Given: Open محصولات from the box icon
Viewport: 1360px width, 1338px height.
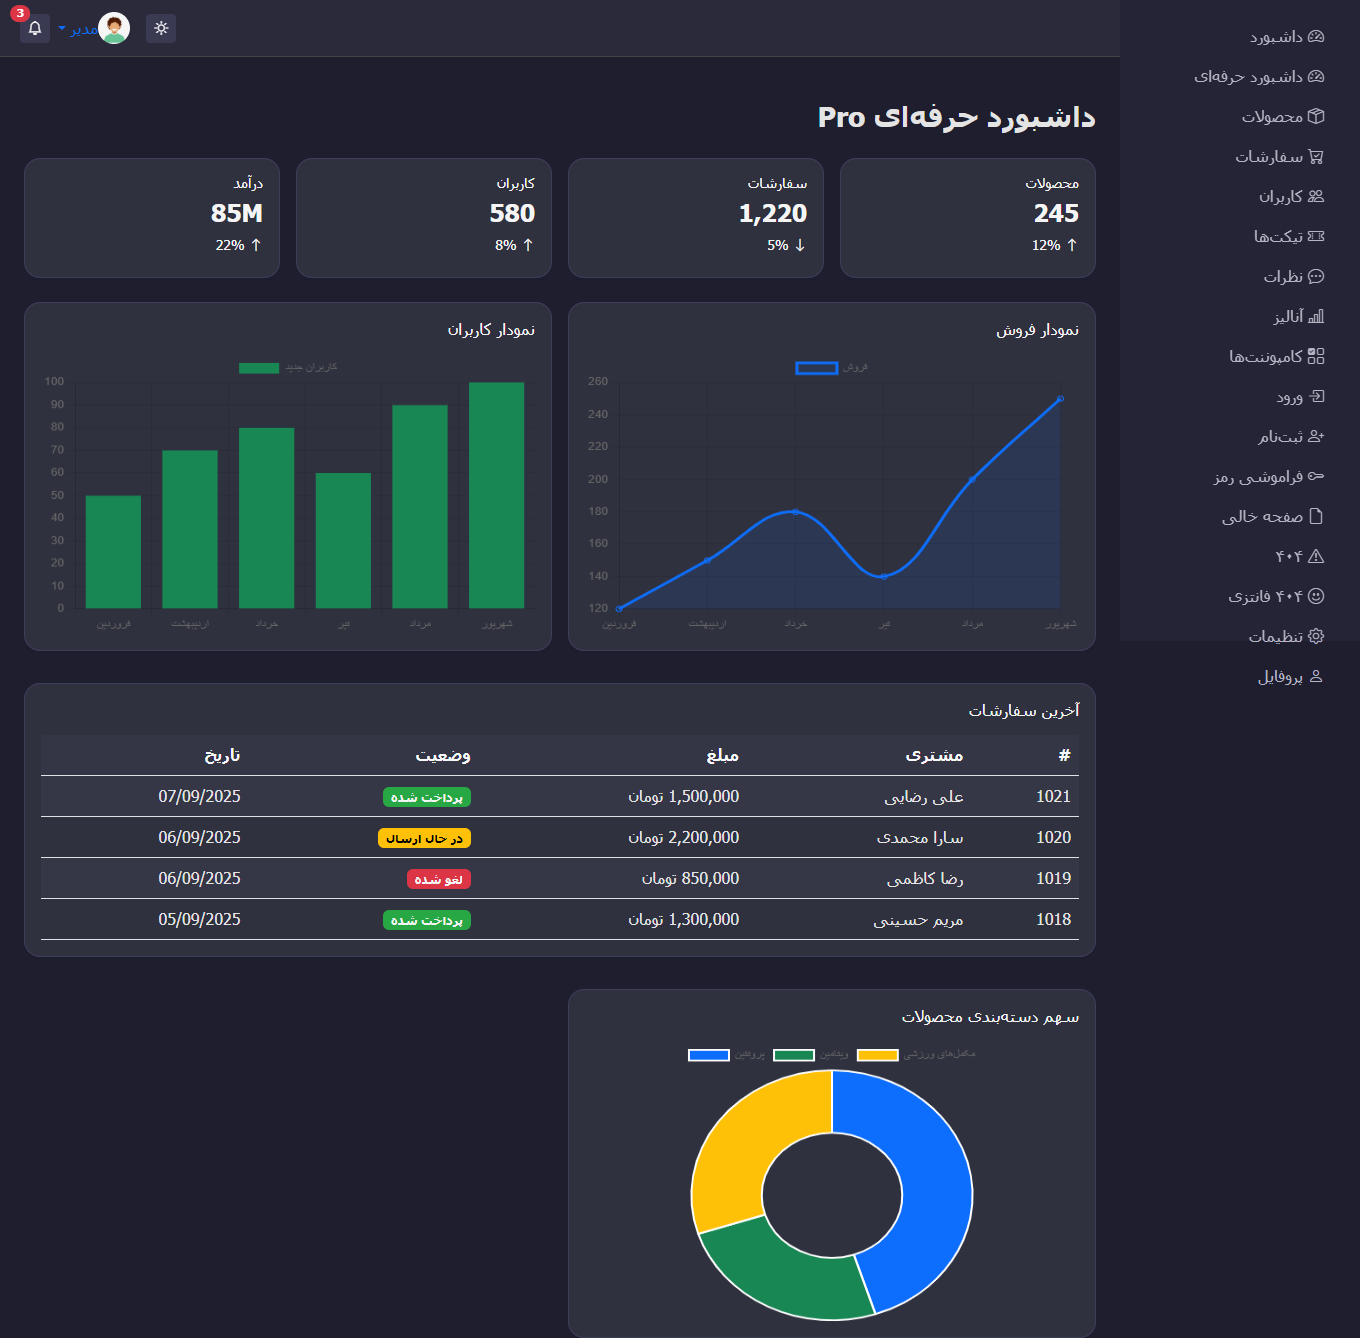Looking at the screenshot, I should [x=1316, y=116].
